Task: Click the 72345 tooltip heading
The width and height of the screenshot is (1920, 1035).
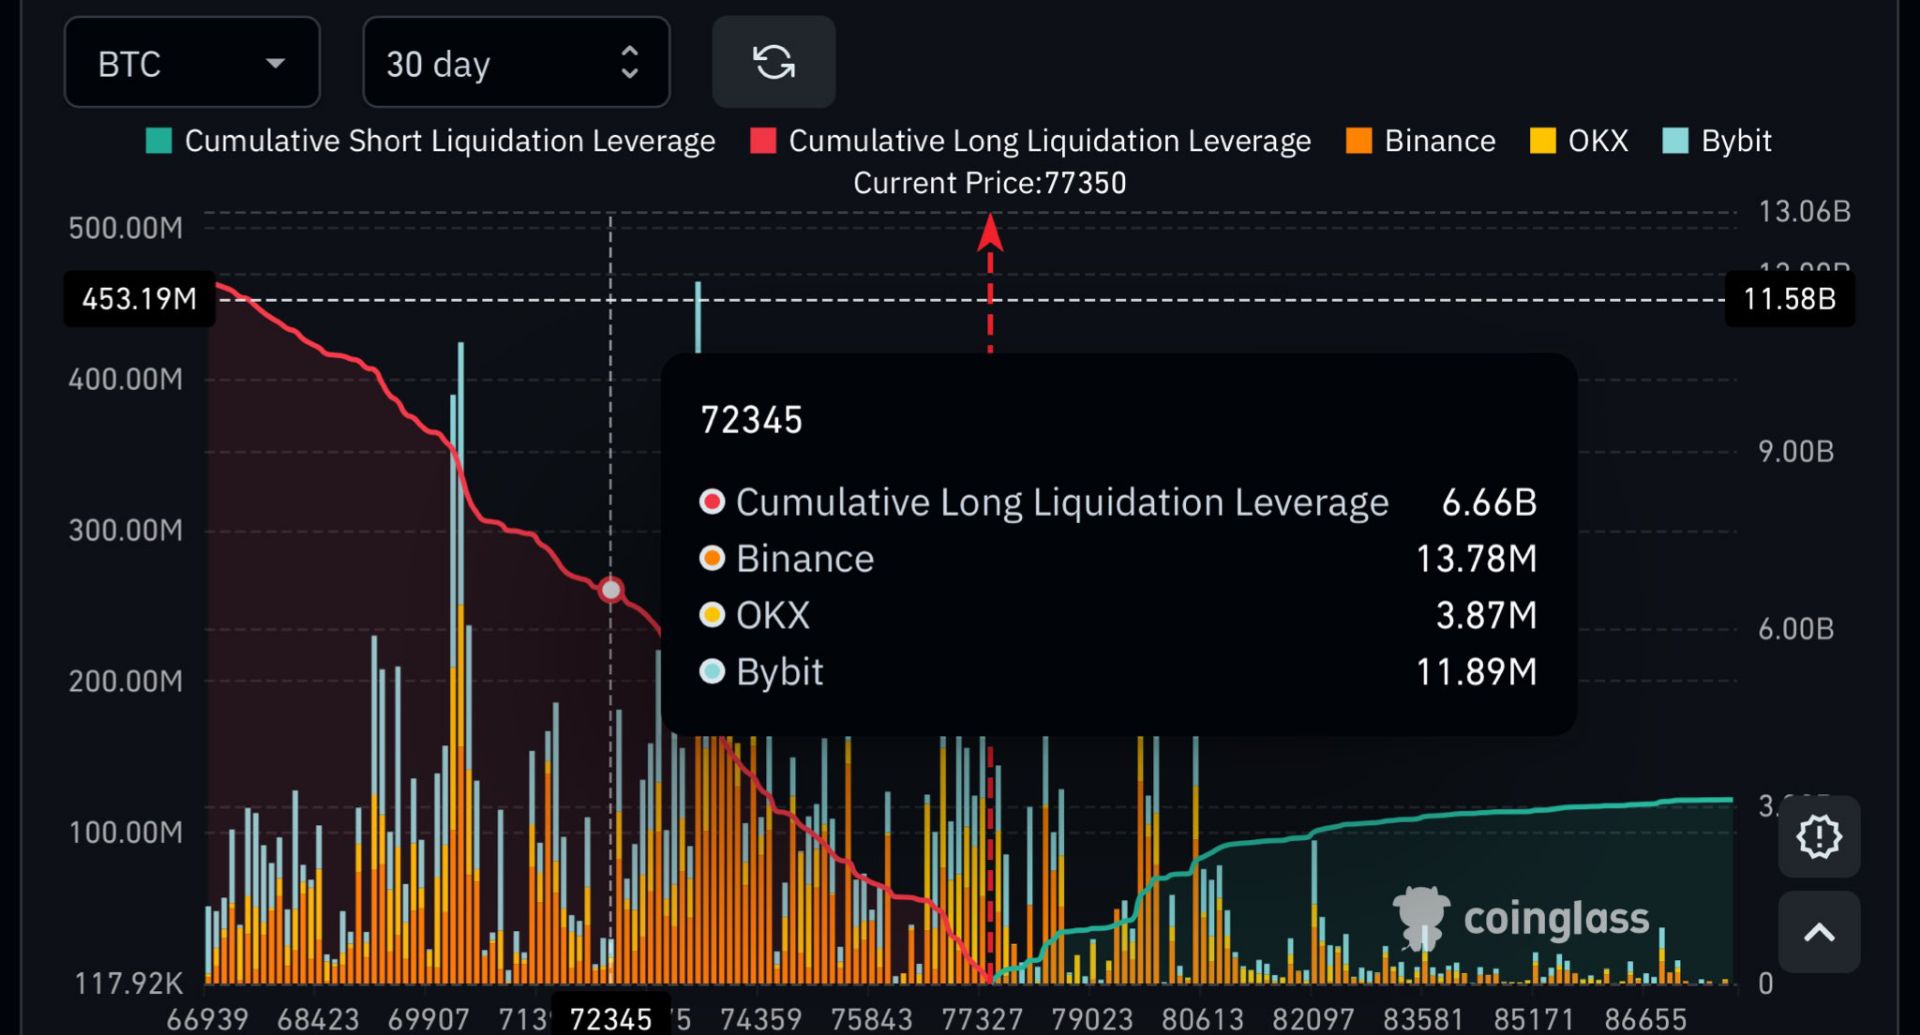Action: [x=752, y=421]
